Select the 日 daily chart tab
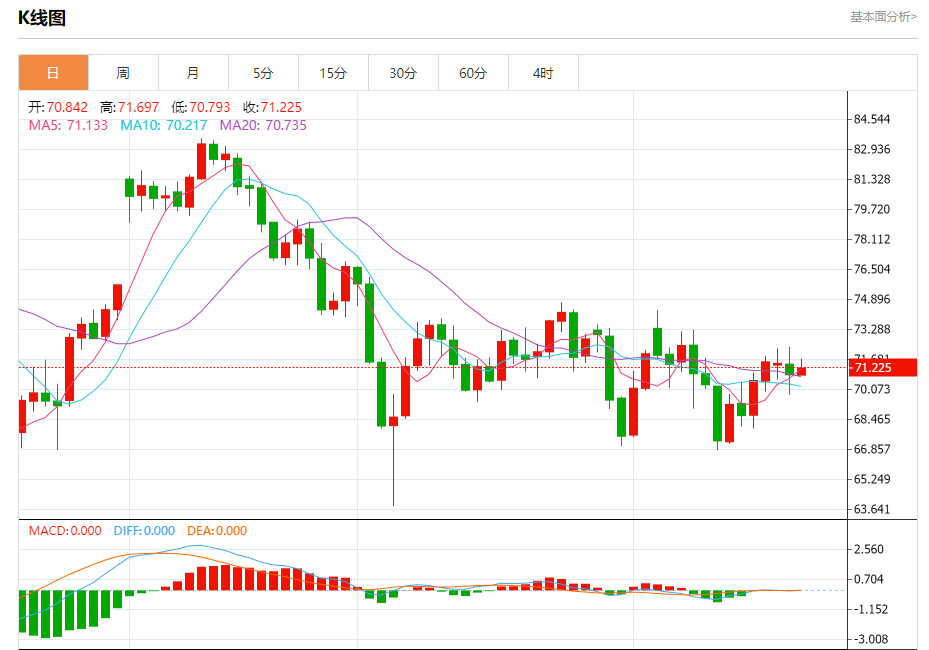The height and width of the screenshot is (650, 929). [53, 73]
